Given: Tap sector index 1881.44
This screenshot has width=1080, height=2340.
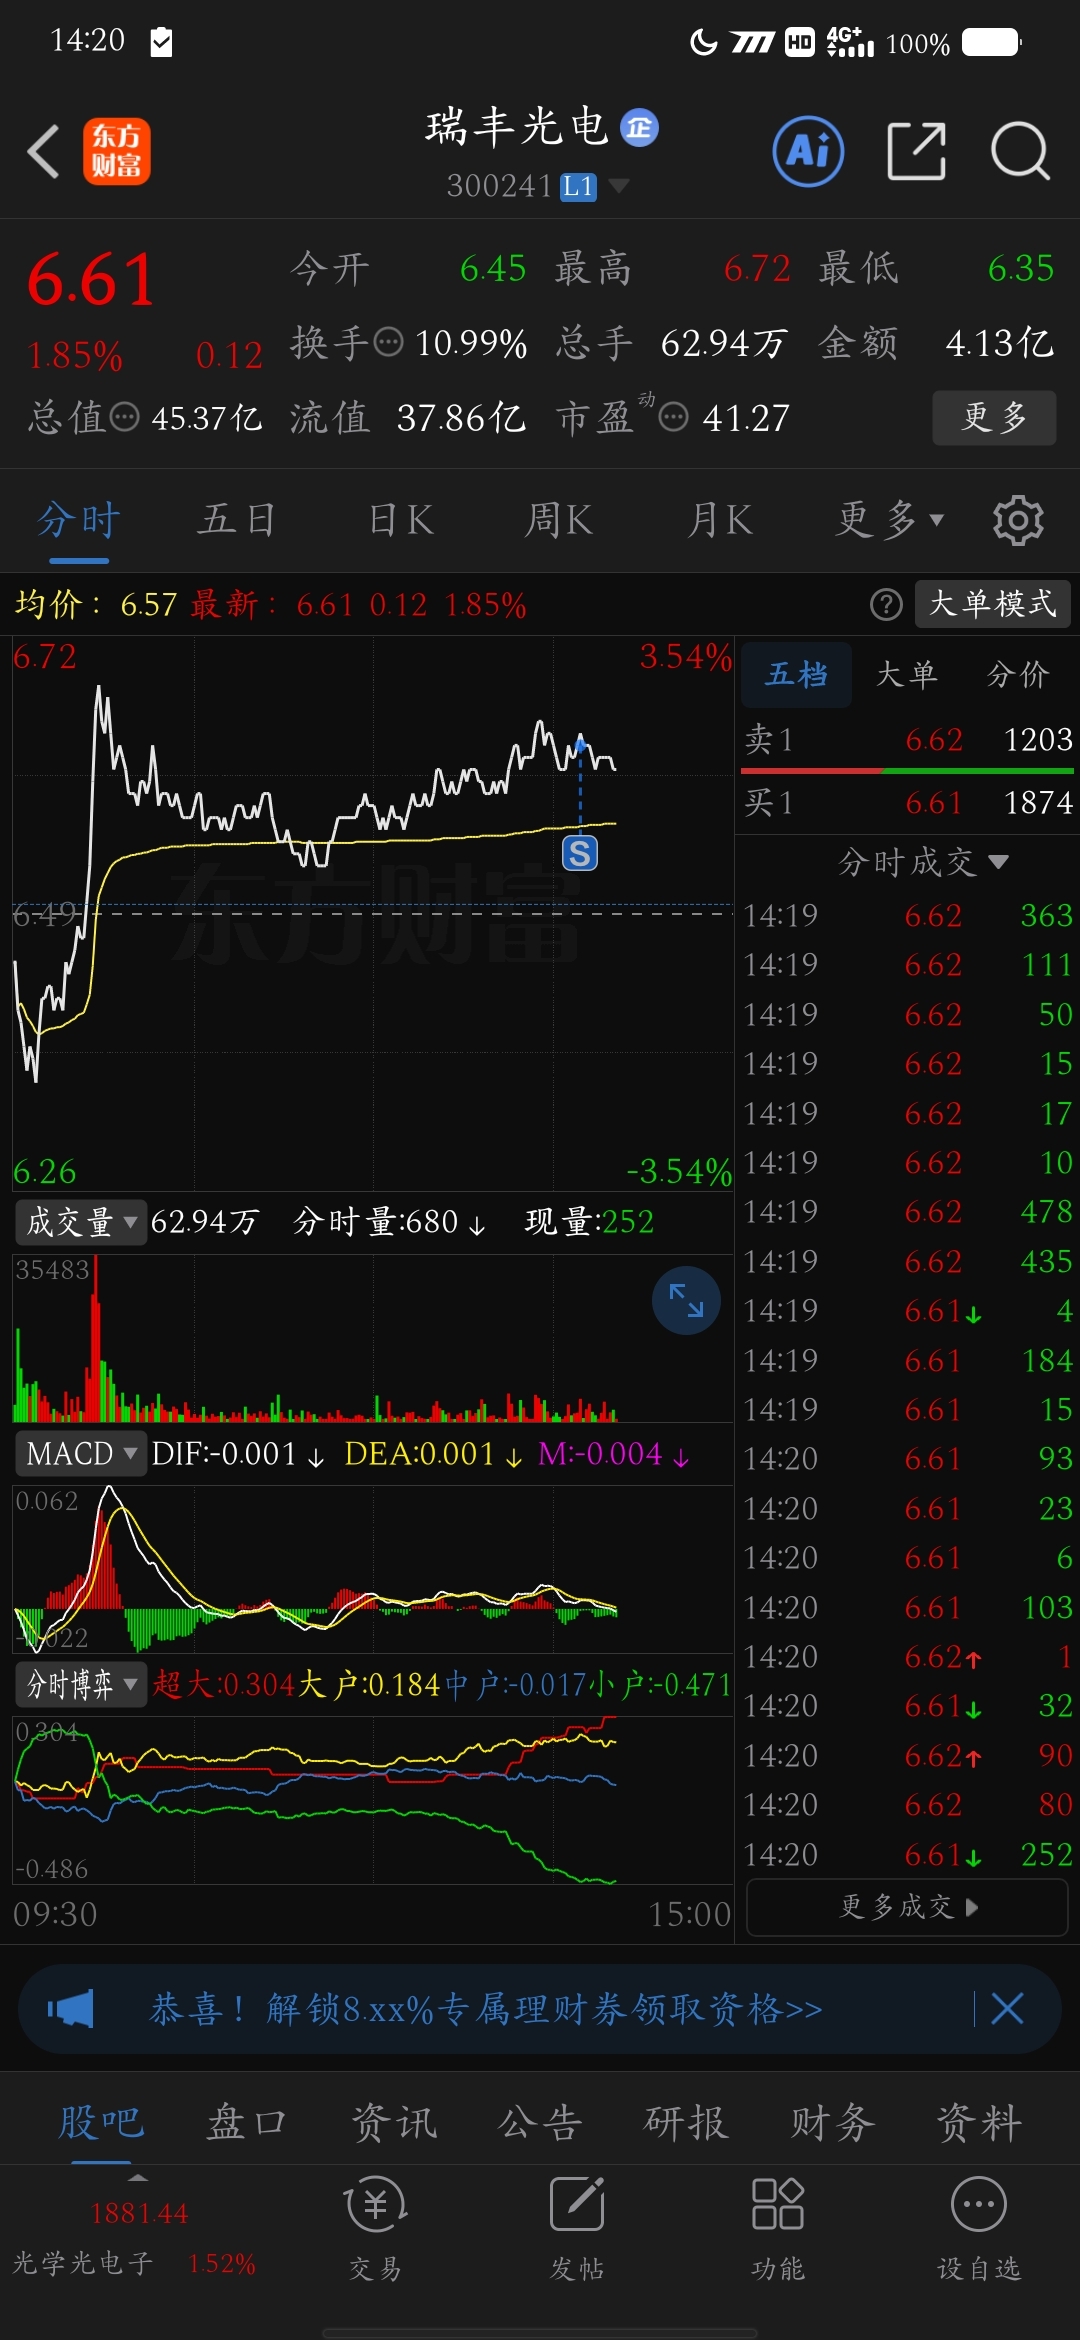Looking at the screenshot, I should [139, 2214].
